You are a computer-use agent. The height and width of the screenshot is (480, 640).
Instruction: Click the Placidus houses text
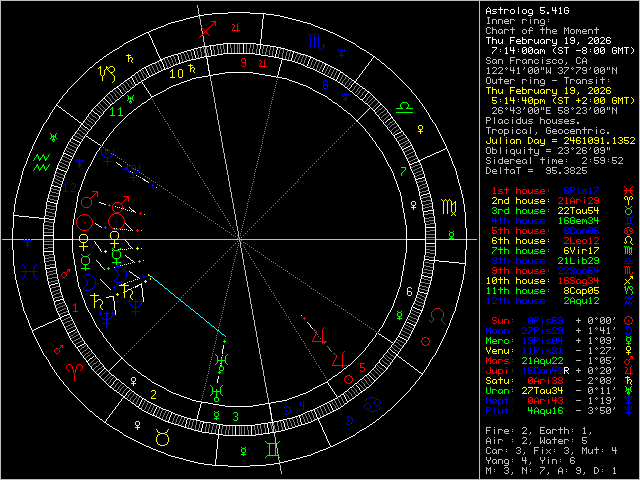click(534, 119)
